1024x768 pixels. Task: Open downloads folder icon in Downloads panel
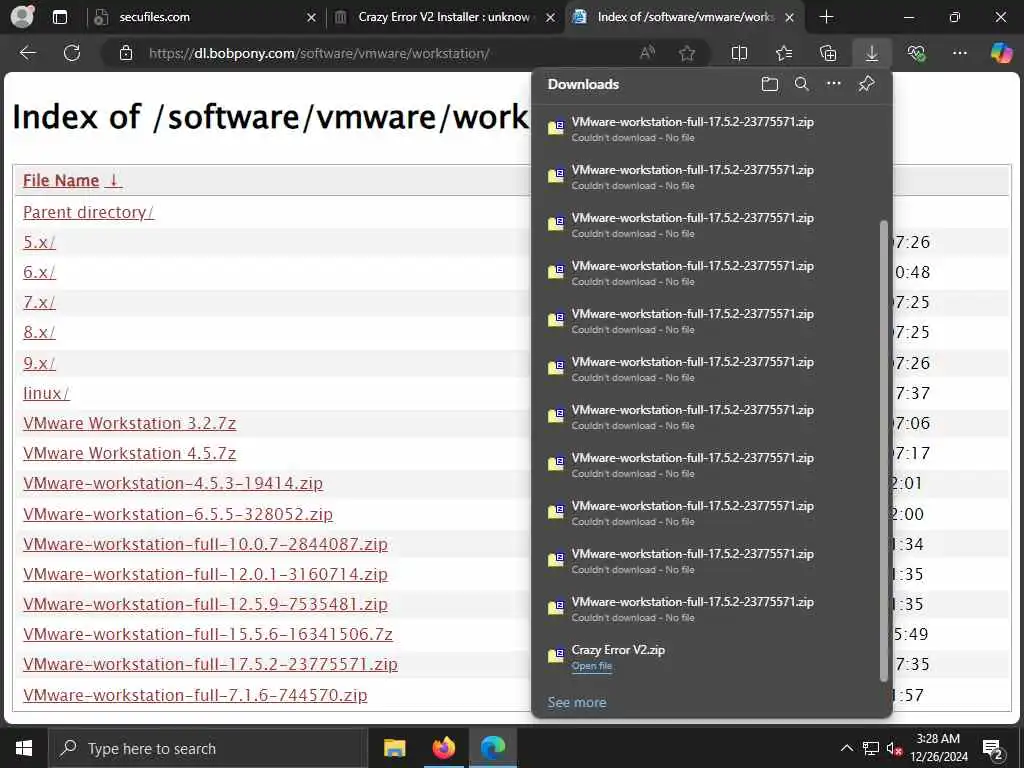click(770, 84)
